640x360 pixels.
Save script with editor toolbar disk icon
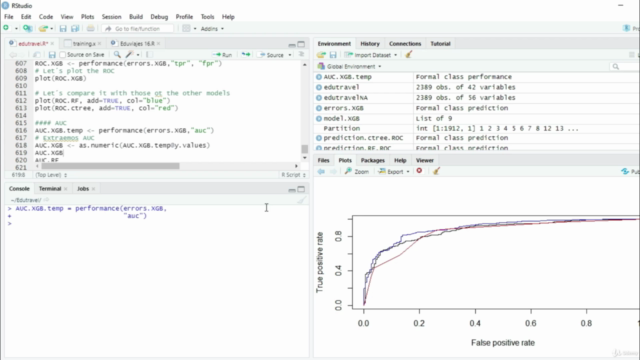tap(52, 55)
